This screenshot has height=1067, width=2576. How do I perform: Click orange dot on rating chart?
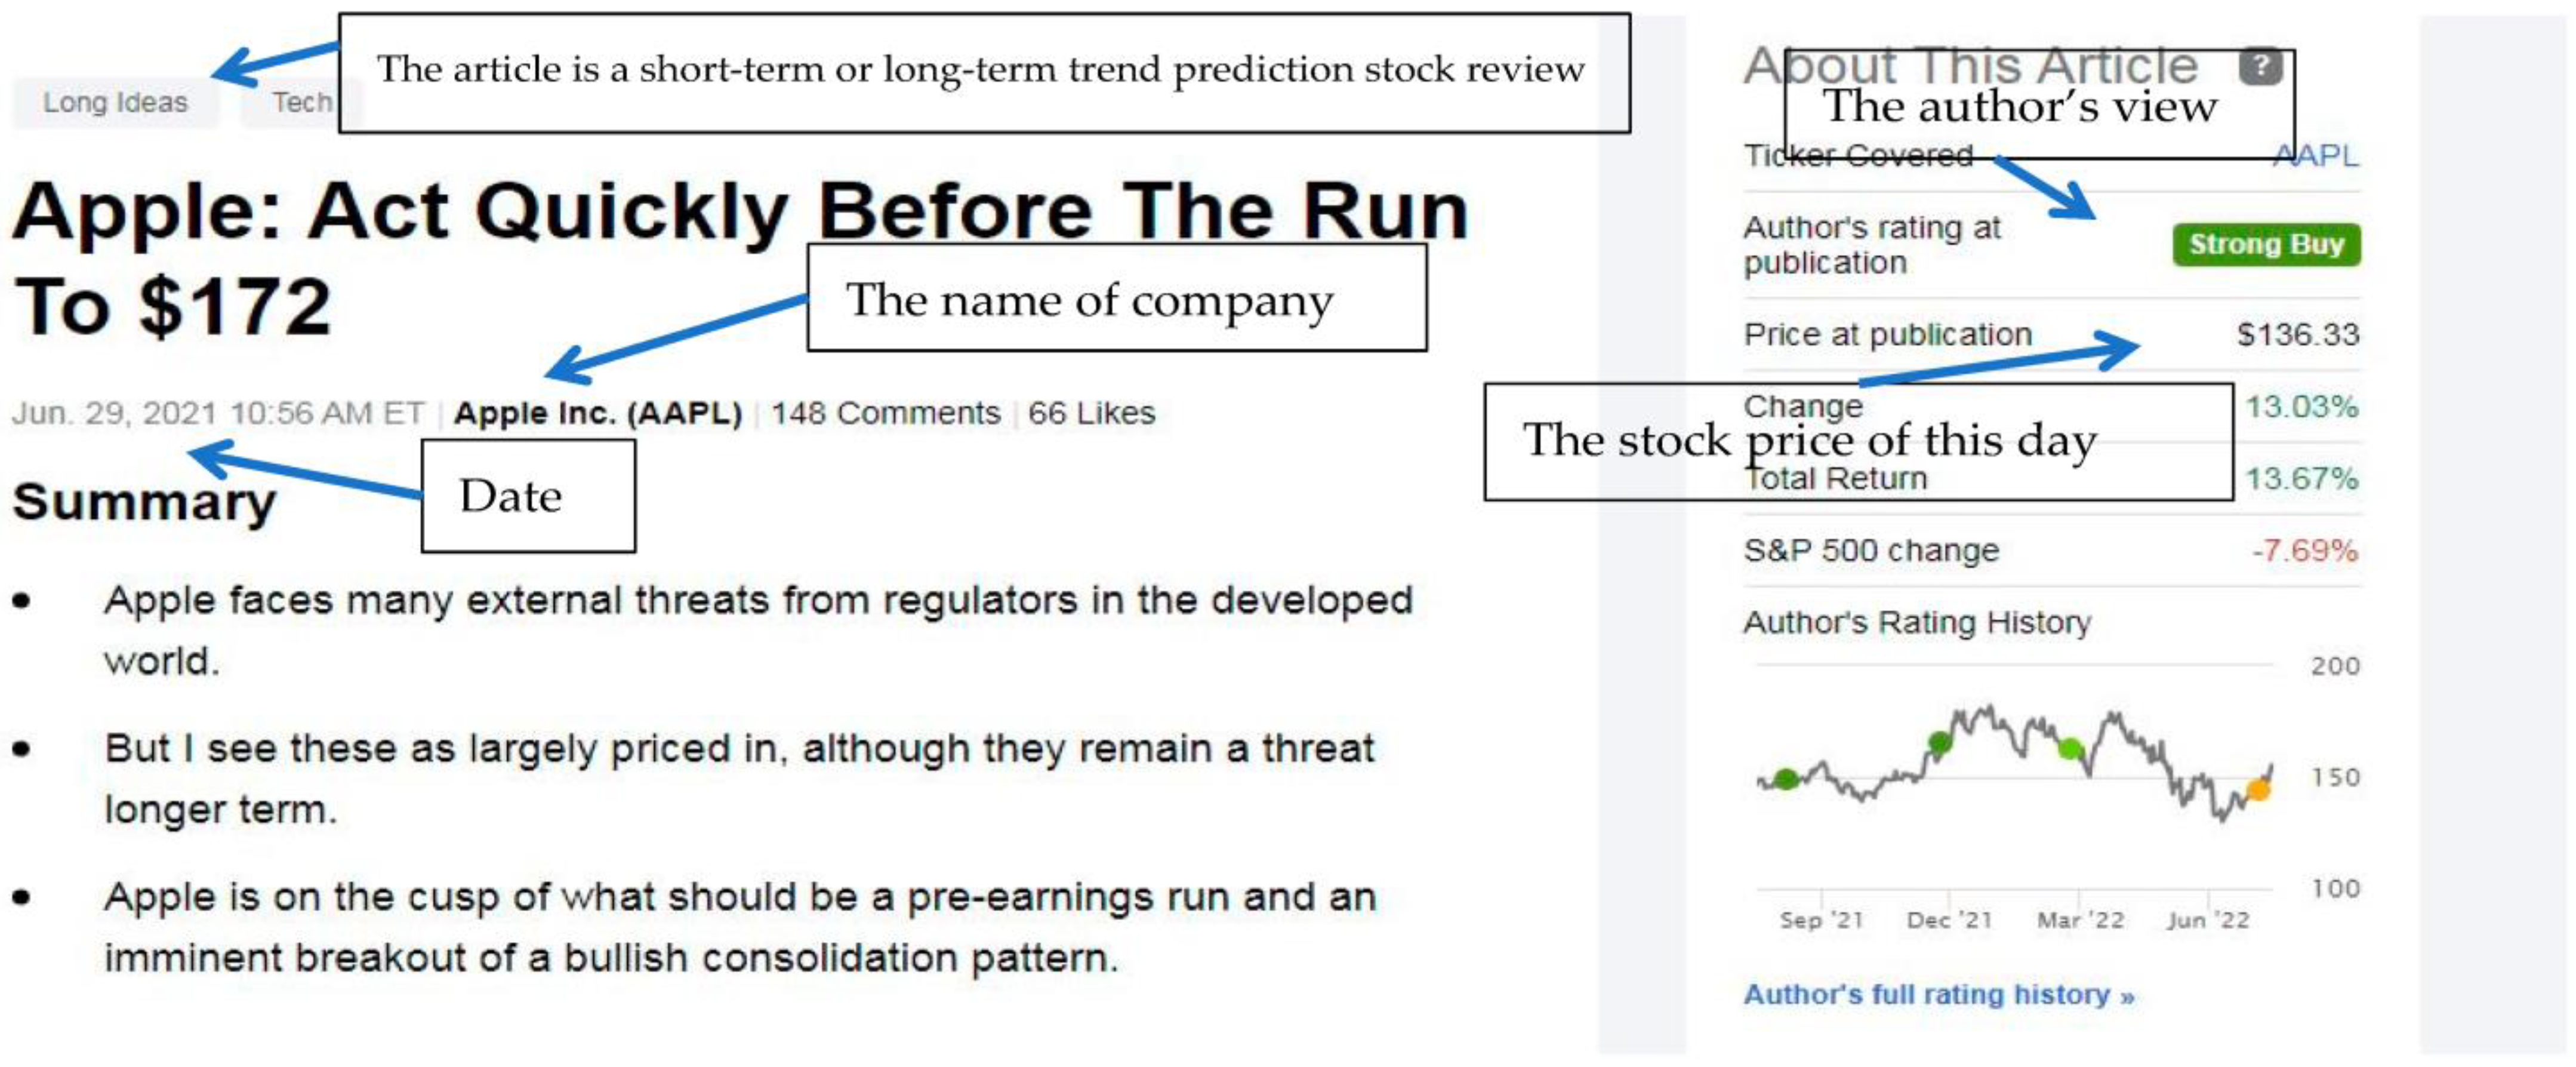tap(2258, 790)
